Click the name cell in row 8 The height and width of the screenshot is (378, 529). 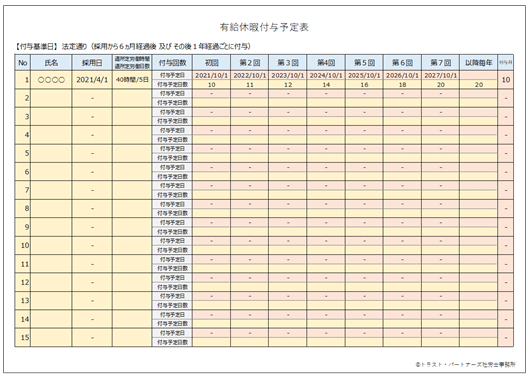click(x=51, y=209)
